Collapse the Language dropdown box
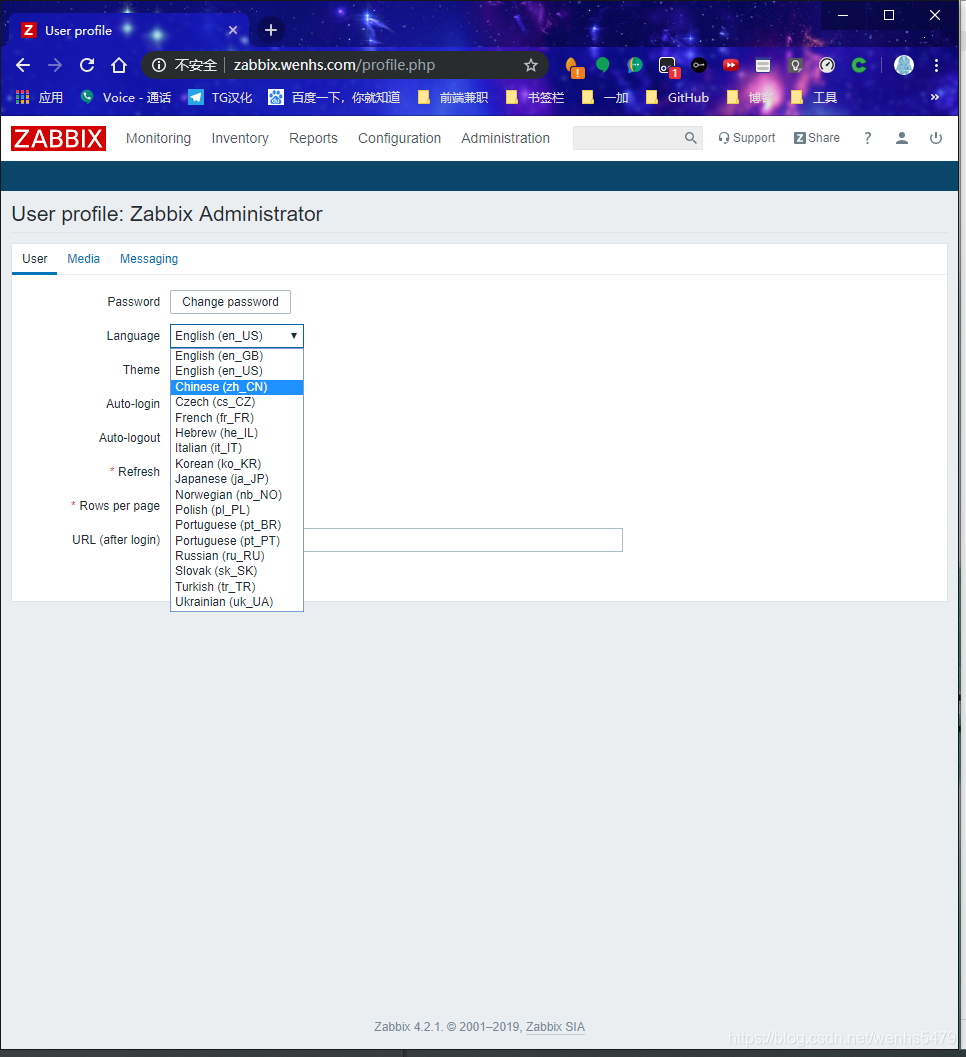Viewport: 966px width, 1057px height. pyautogui.click(x=237, y=336)
